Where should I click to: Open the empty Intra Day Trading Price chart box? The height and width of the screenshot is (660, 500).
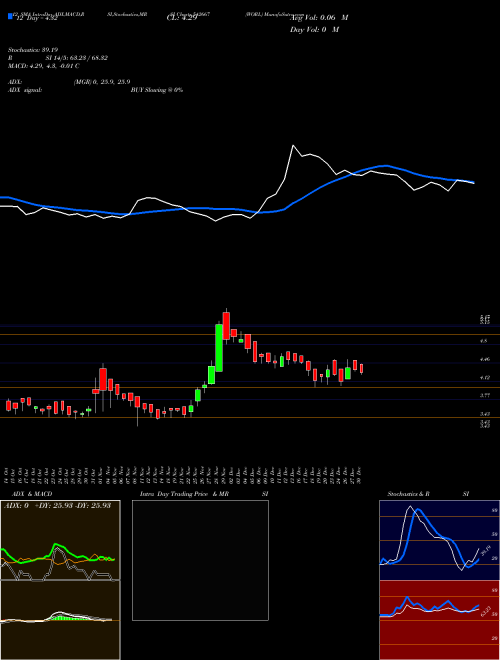coord(200,560)
